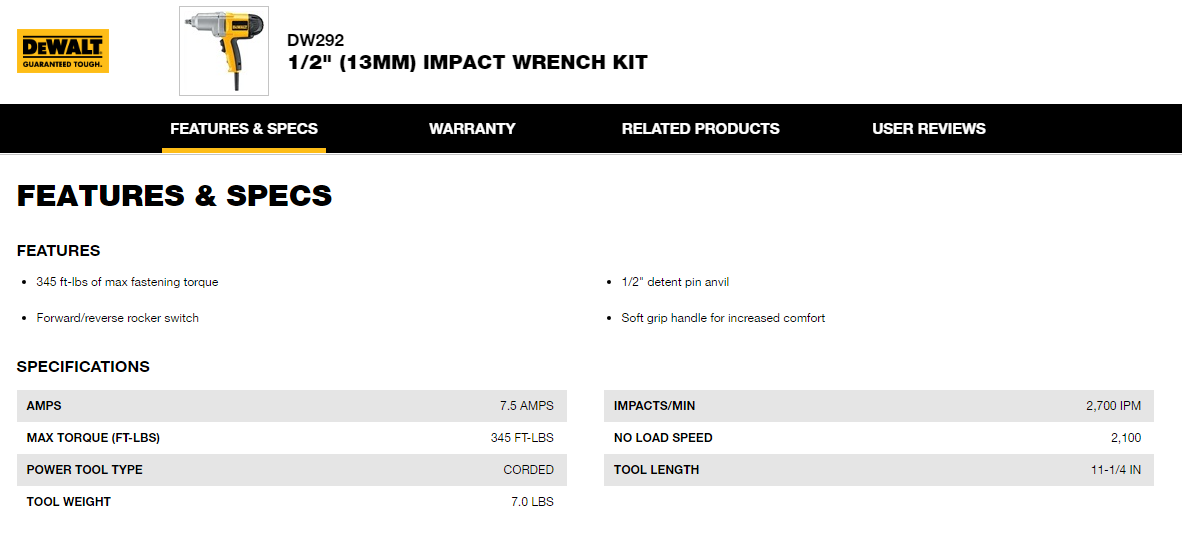This screenshot has height=547, width=1182.
Task: Click the DeWalt logo
Action: click(63, 51)
